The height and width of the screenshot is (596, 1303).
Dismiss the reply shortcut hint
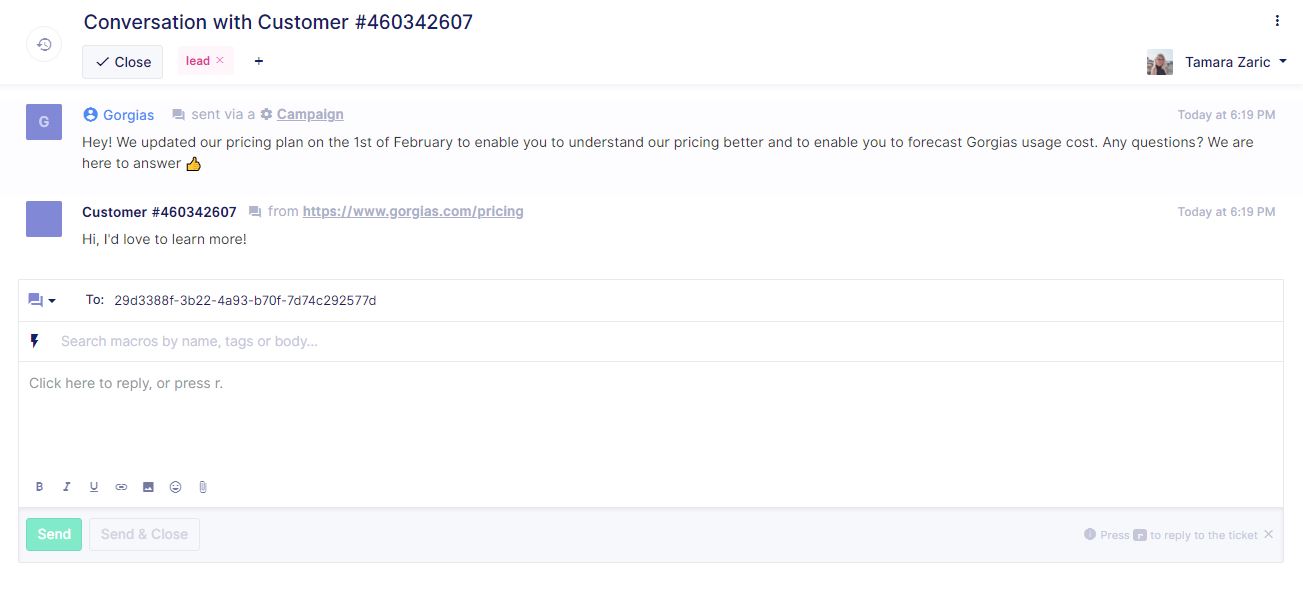pyautogui.click(x=1268, y=534)
